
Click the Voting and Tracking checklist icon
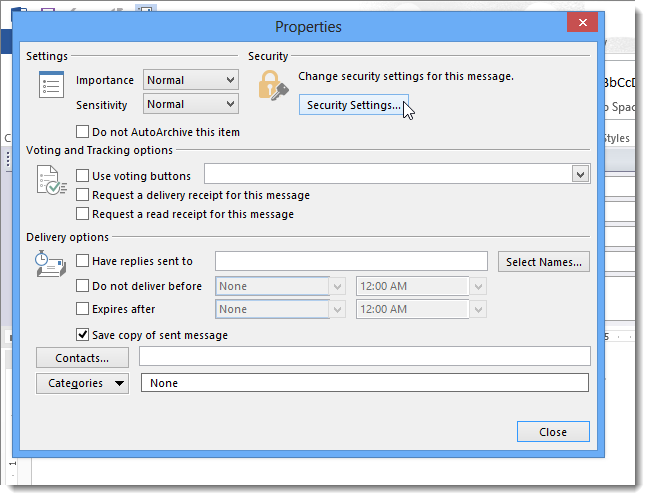point(51,180)
